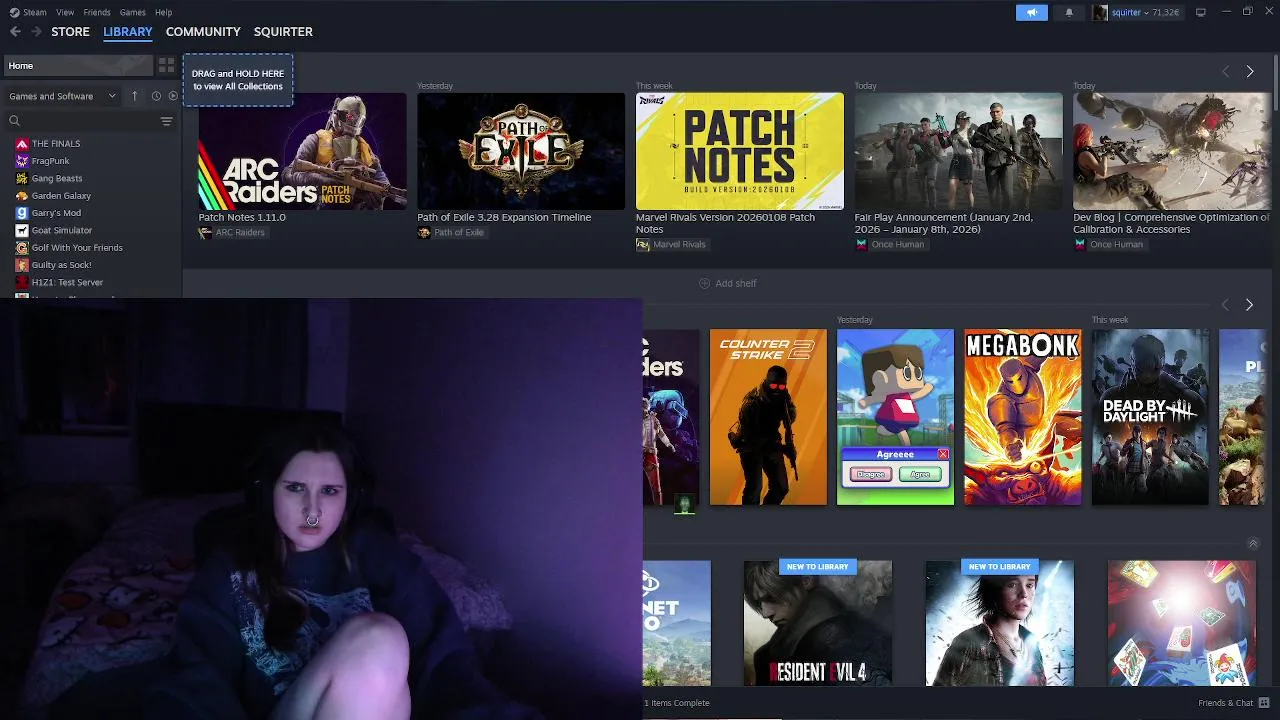Select FragPunk in the game list
1280x720 pixels.
[50, 161]
